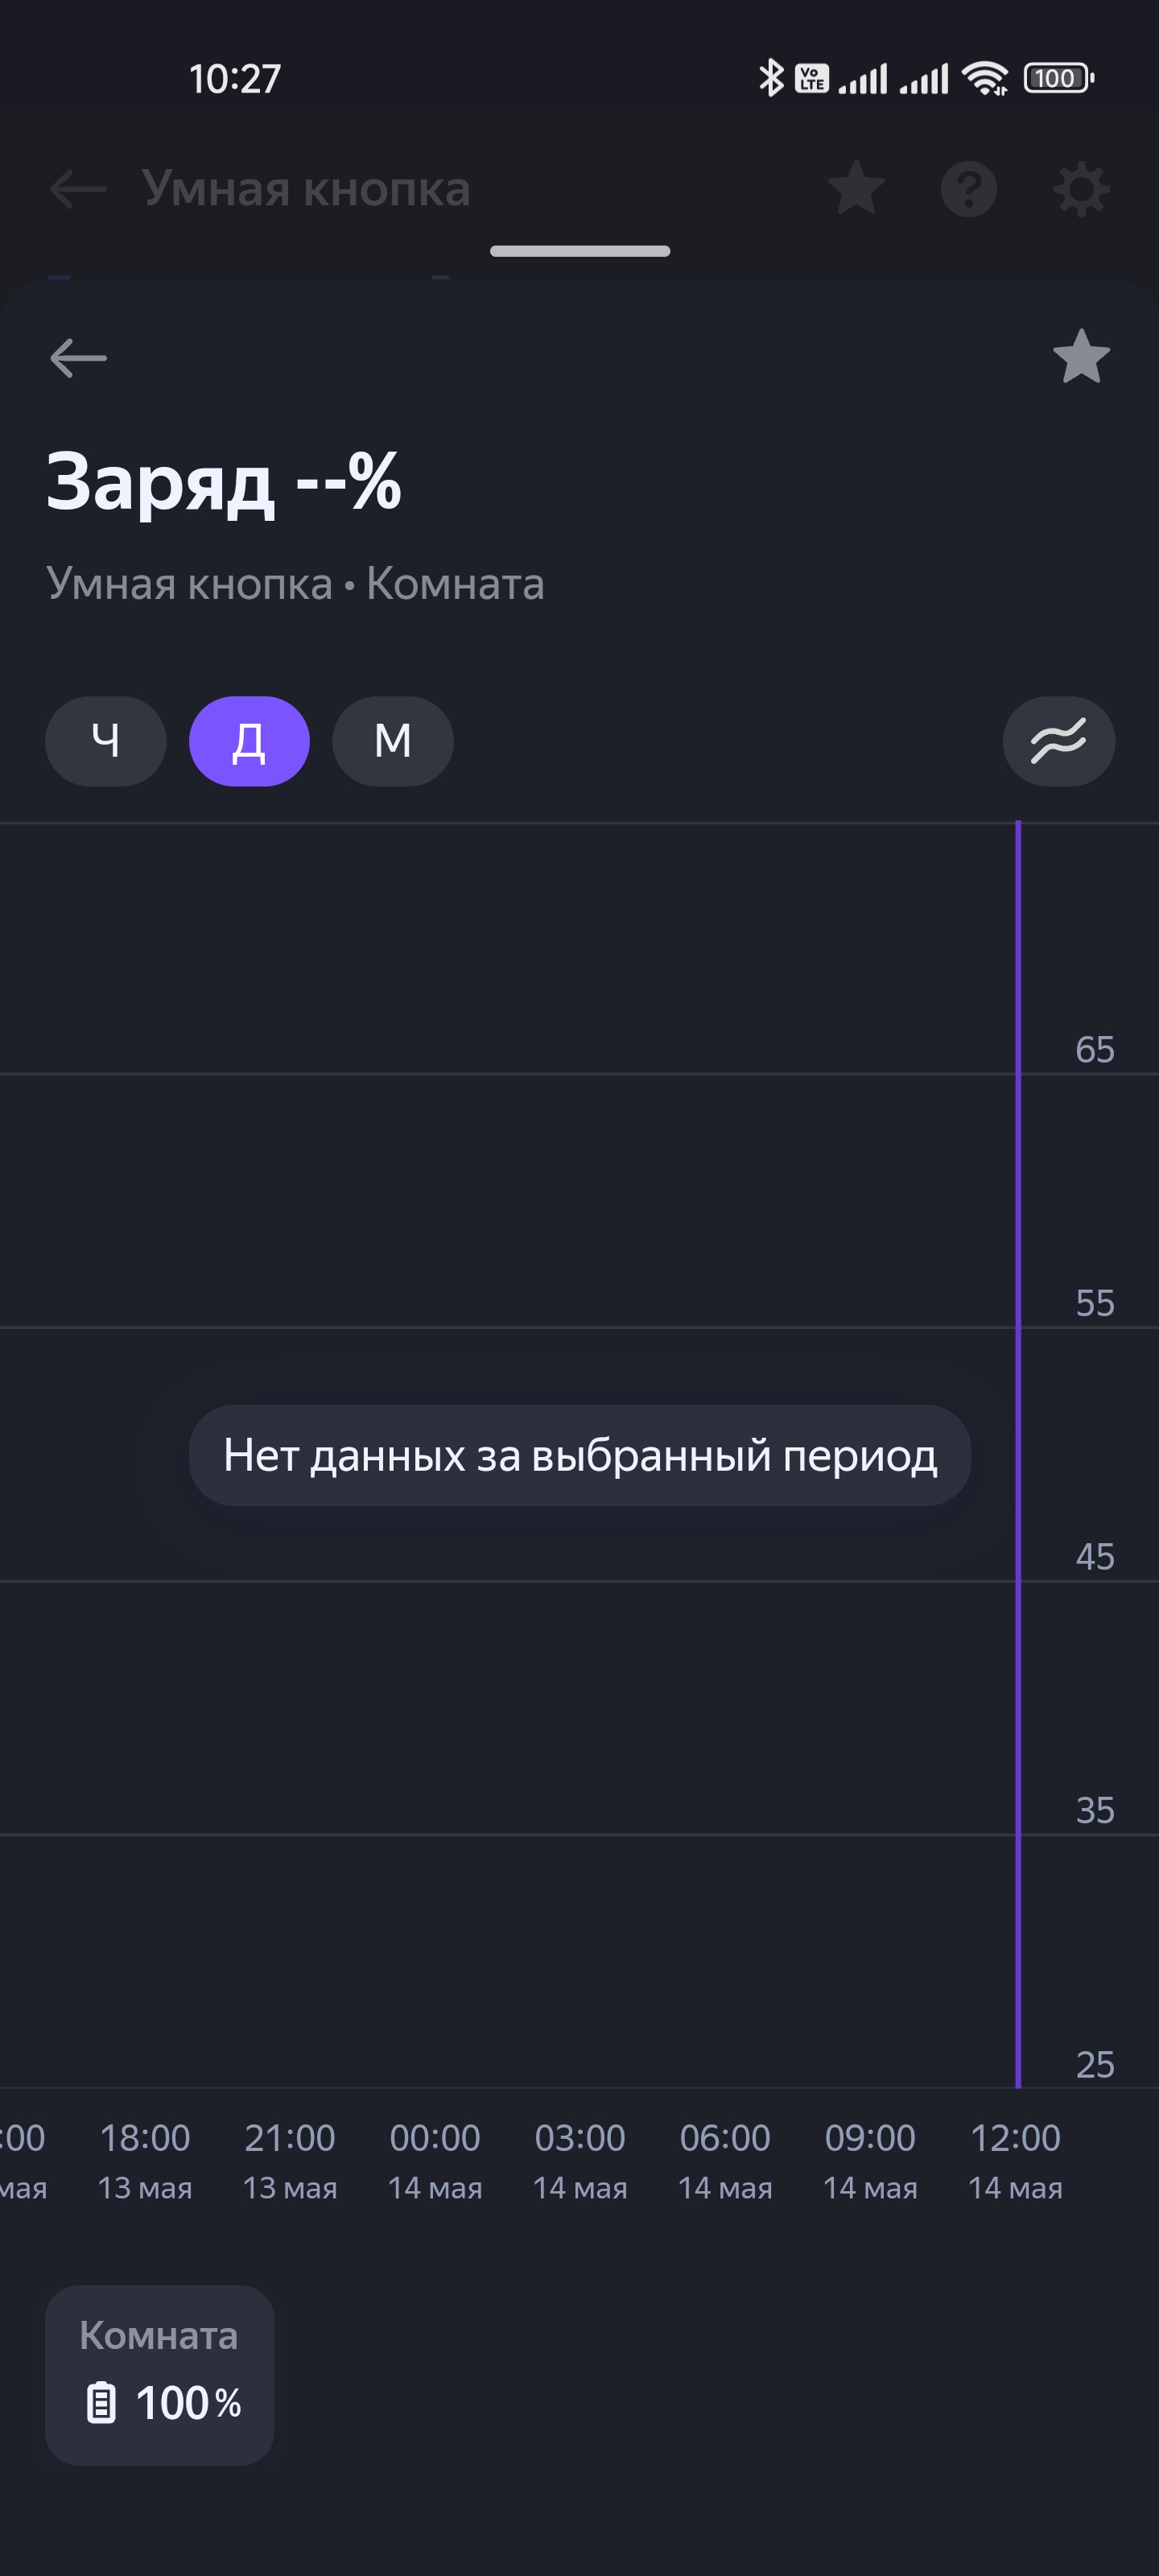Screen dimensions: 1159x2576
Task: Select the Ч hour period tab
Action: pos(105,741)
